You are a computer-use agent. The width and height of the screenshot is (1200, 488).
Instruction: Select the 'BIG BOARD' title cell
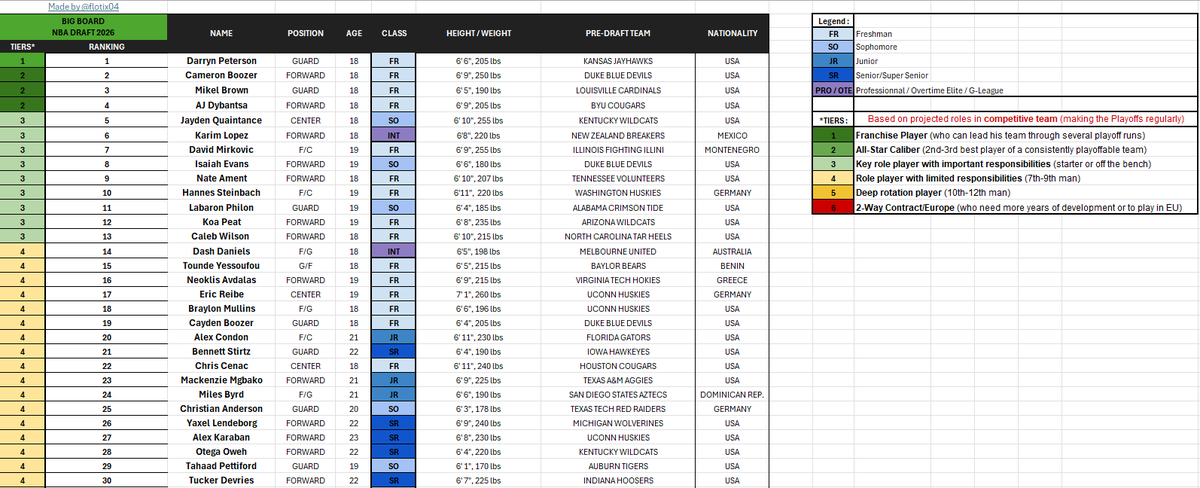84,19
